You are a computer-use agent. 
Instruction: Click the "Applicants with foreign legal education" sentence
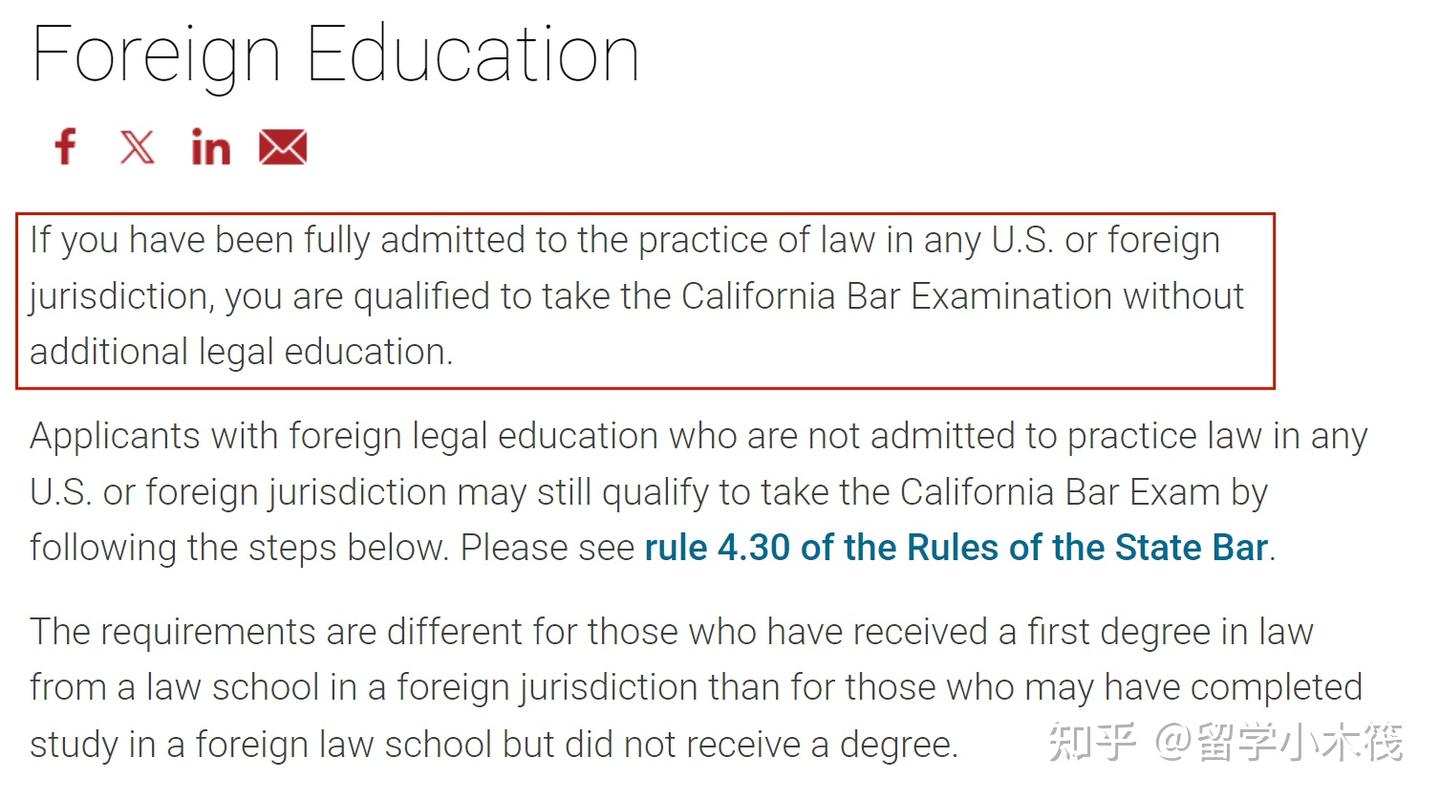click(x=344, y=436)
